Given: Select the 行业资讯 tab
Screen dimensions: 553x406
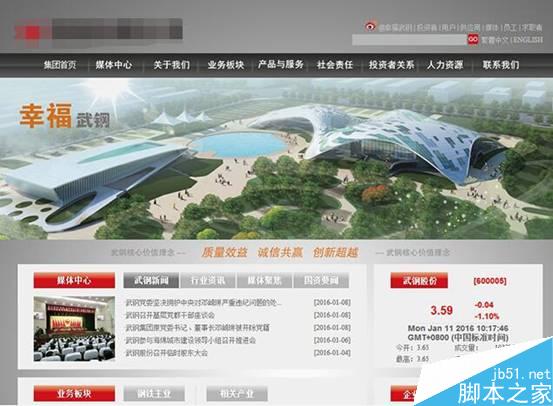Looking at the screenshot, I should [208, 280].
